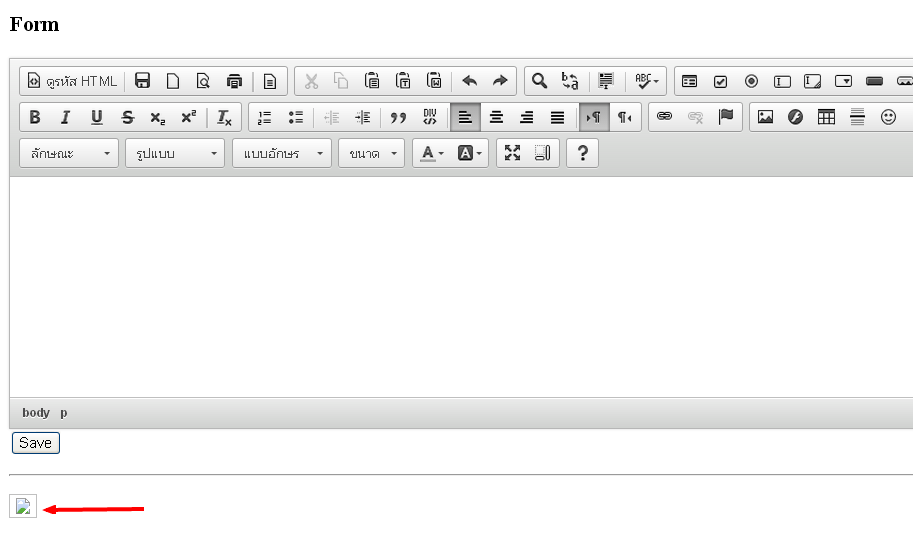
Task: Set text direction right to left
Action: pos(625,117)
